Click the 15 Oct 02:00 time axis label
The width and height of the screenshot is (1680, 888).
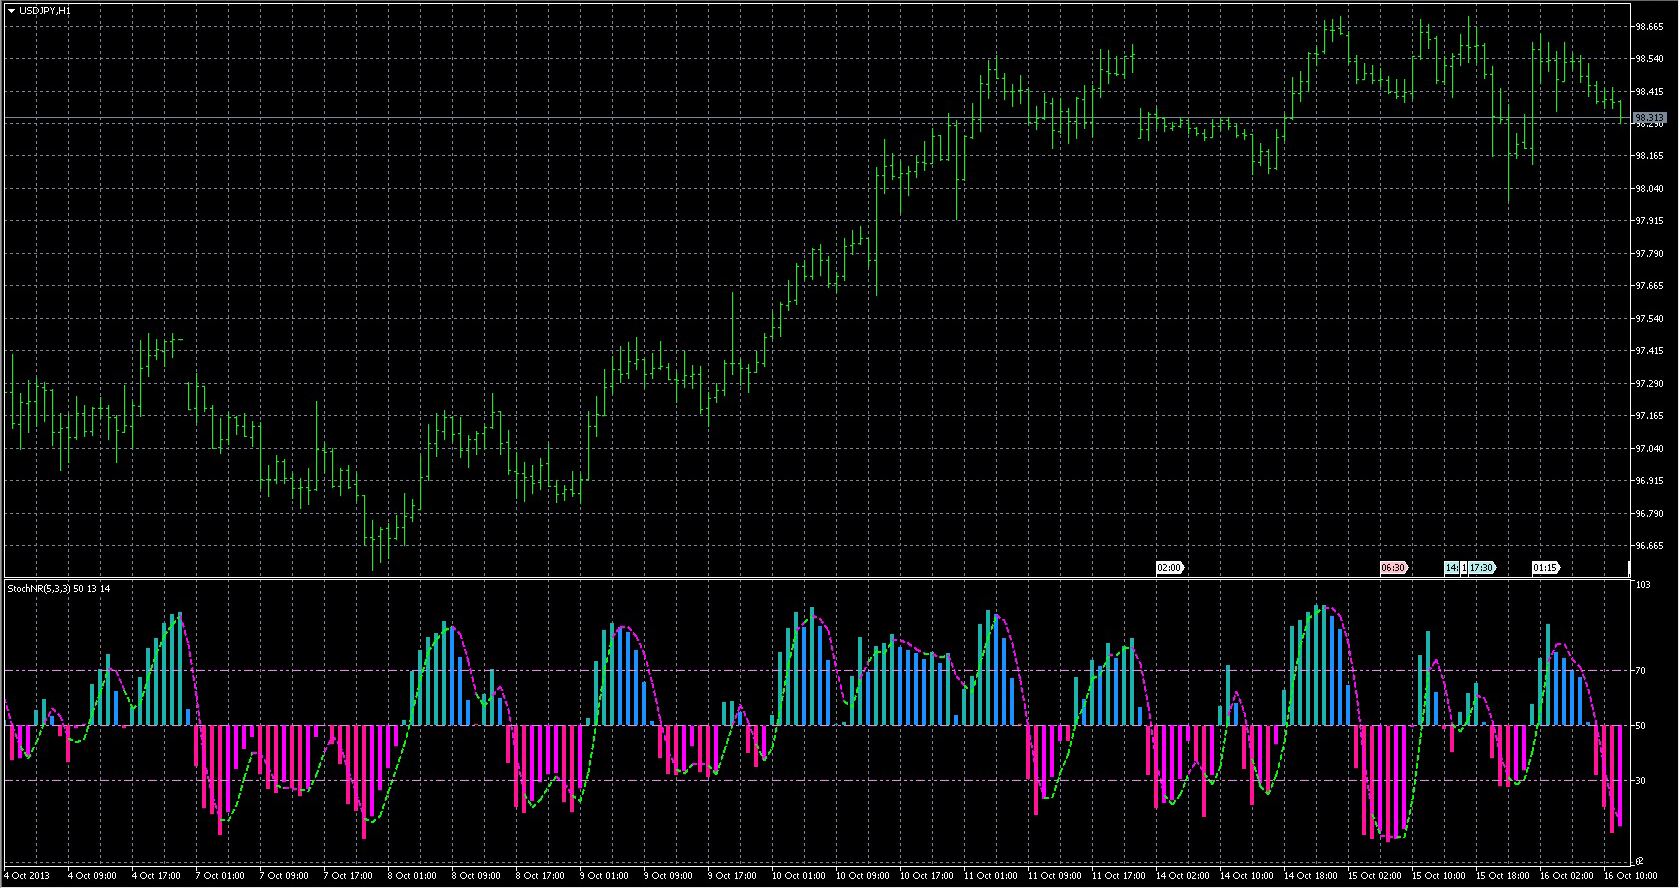click(1375, 876)
